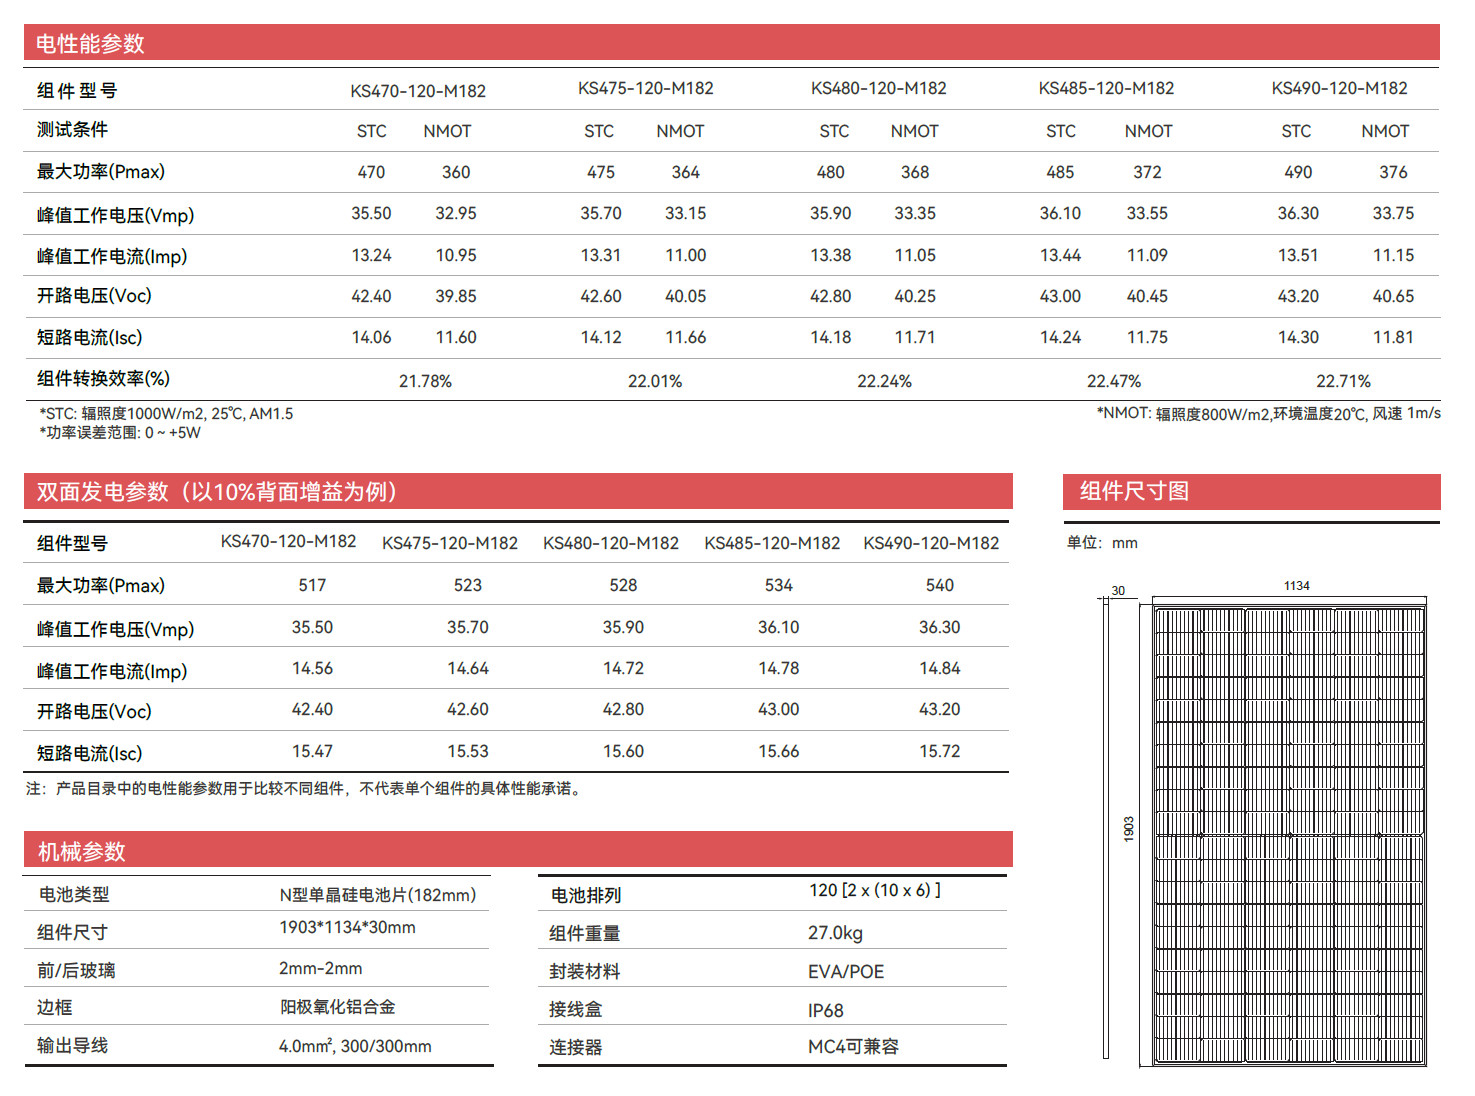This screenshot has height=1096, width=1475.
Task: Click the 组件尺寸图 section header
Action: coord(1251,491)
